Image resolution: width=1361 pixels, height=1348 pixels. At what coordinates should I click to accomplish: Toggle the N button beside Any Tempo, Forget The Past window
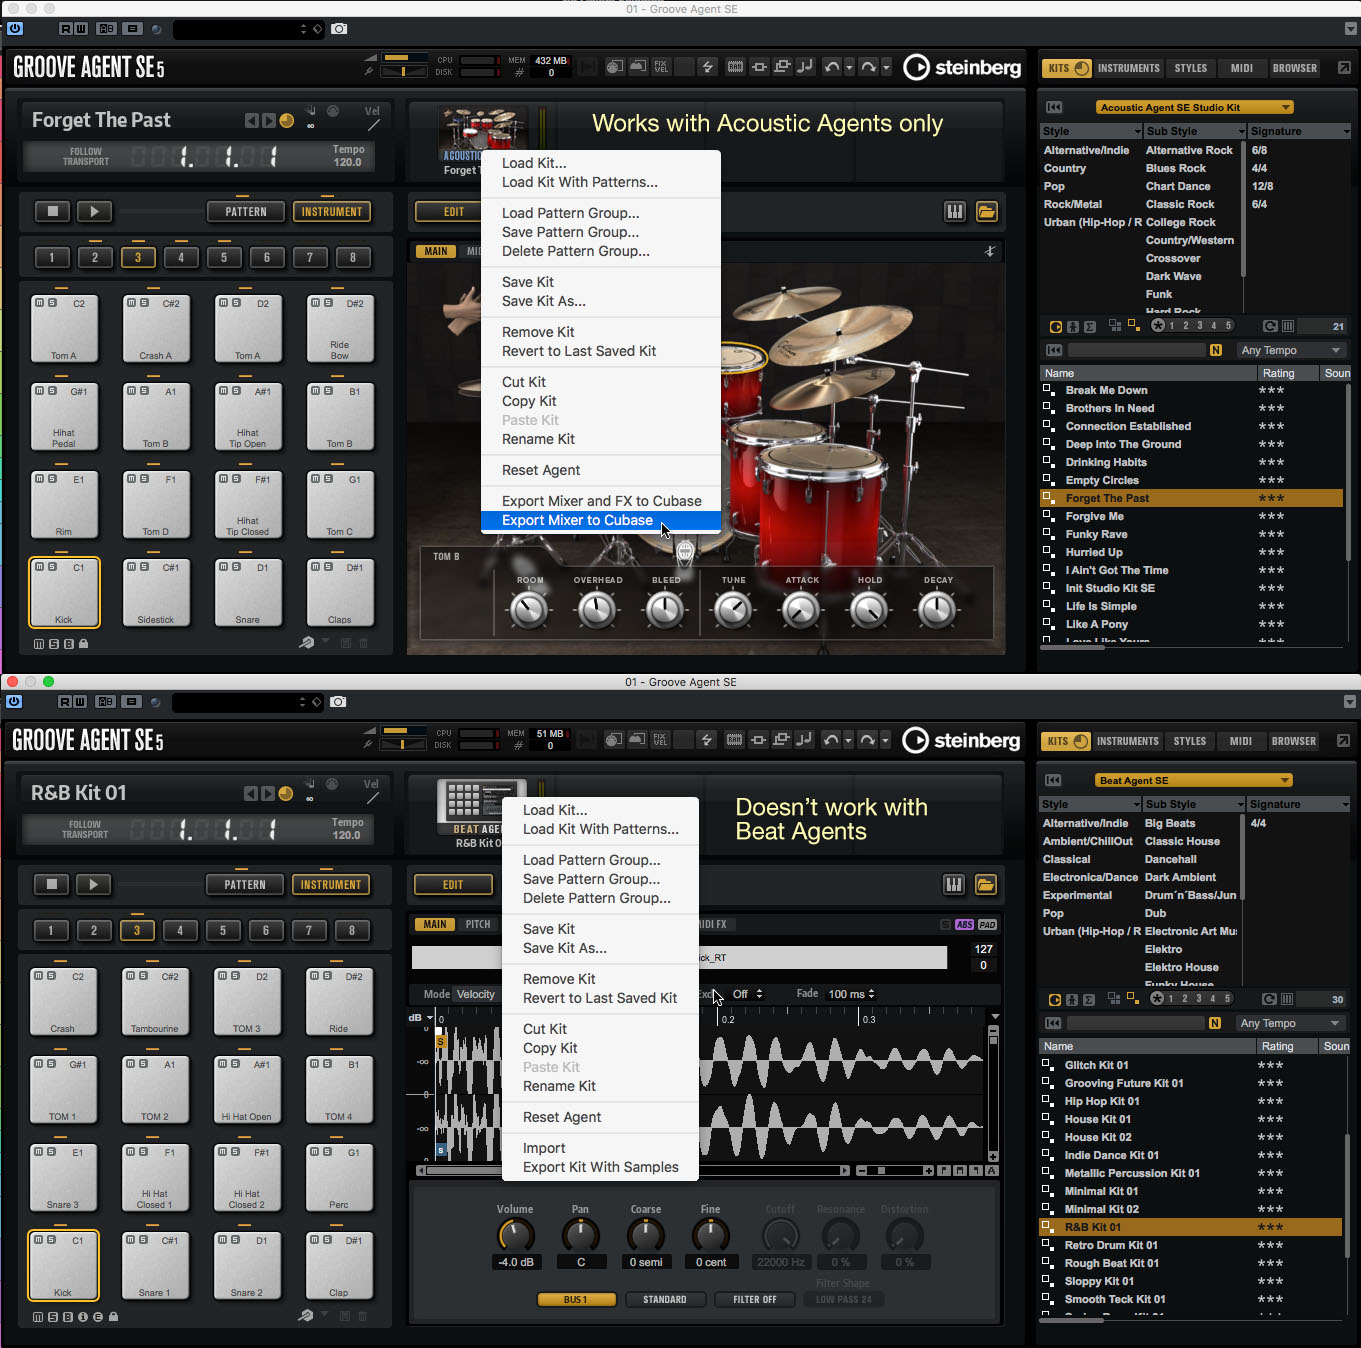tap(1216, 350)
